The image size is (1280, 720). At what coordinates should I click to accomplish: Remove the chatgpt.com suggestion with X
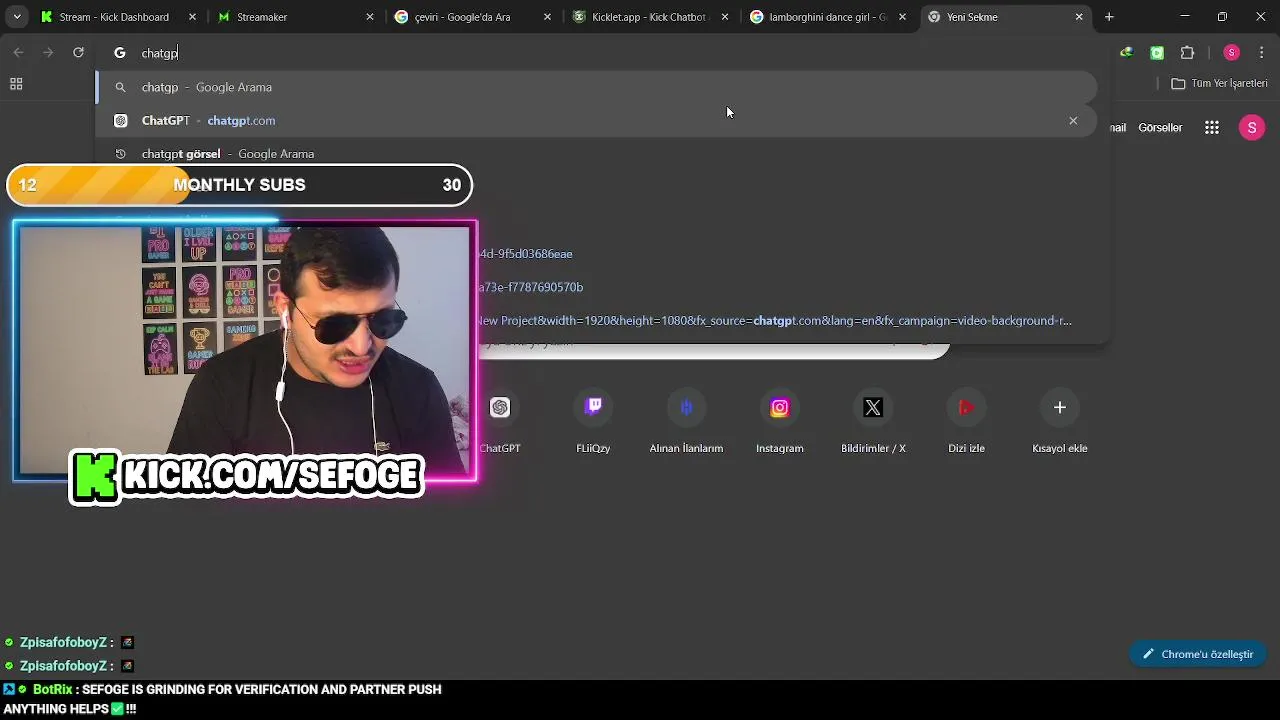pos(1073,120)
